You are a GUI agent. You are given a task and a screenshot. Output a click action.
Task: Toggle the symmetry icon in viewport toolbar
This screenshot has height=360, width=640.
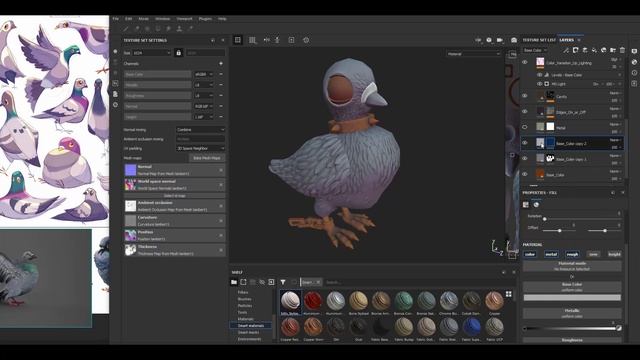click(x=267, y=40)
